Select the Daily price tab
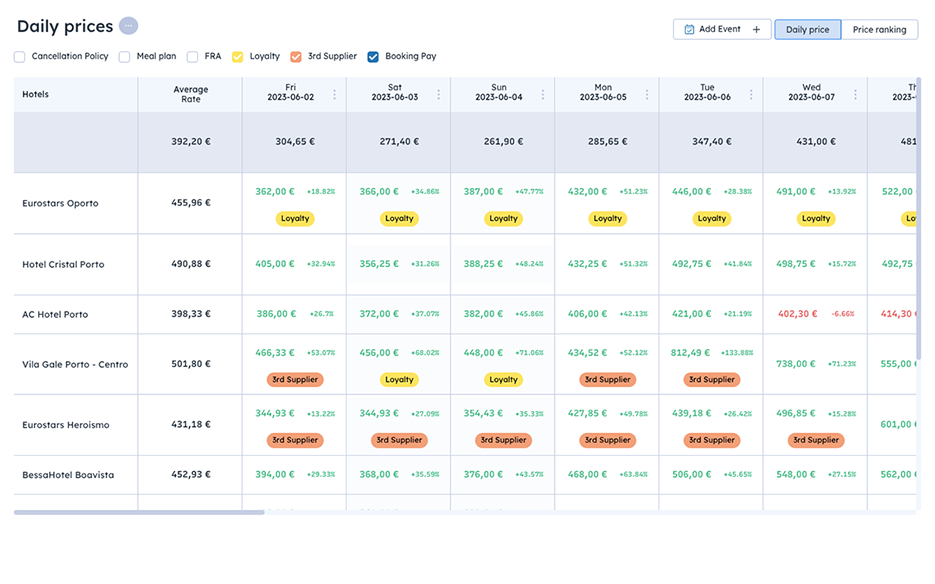The width and height of the screenshot is (935, 584). pos(807,30)
